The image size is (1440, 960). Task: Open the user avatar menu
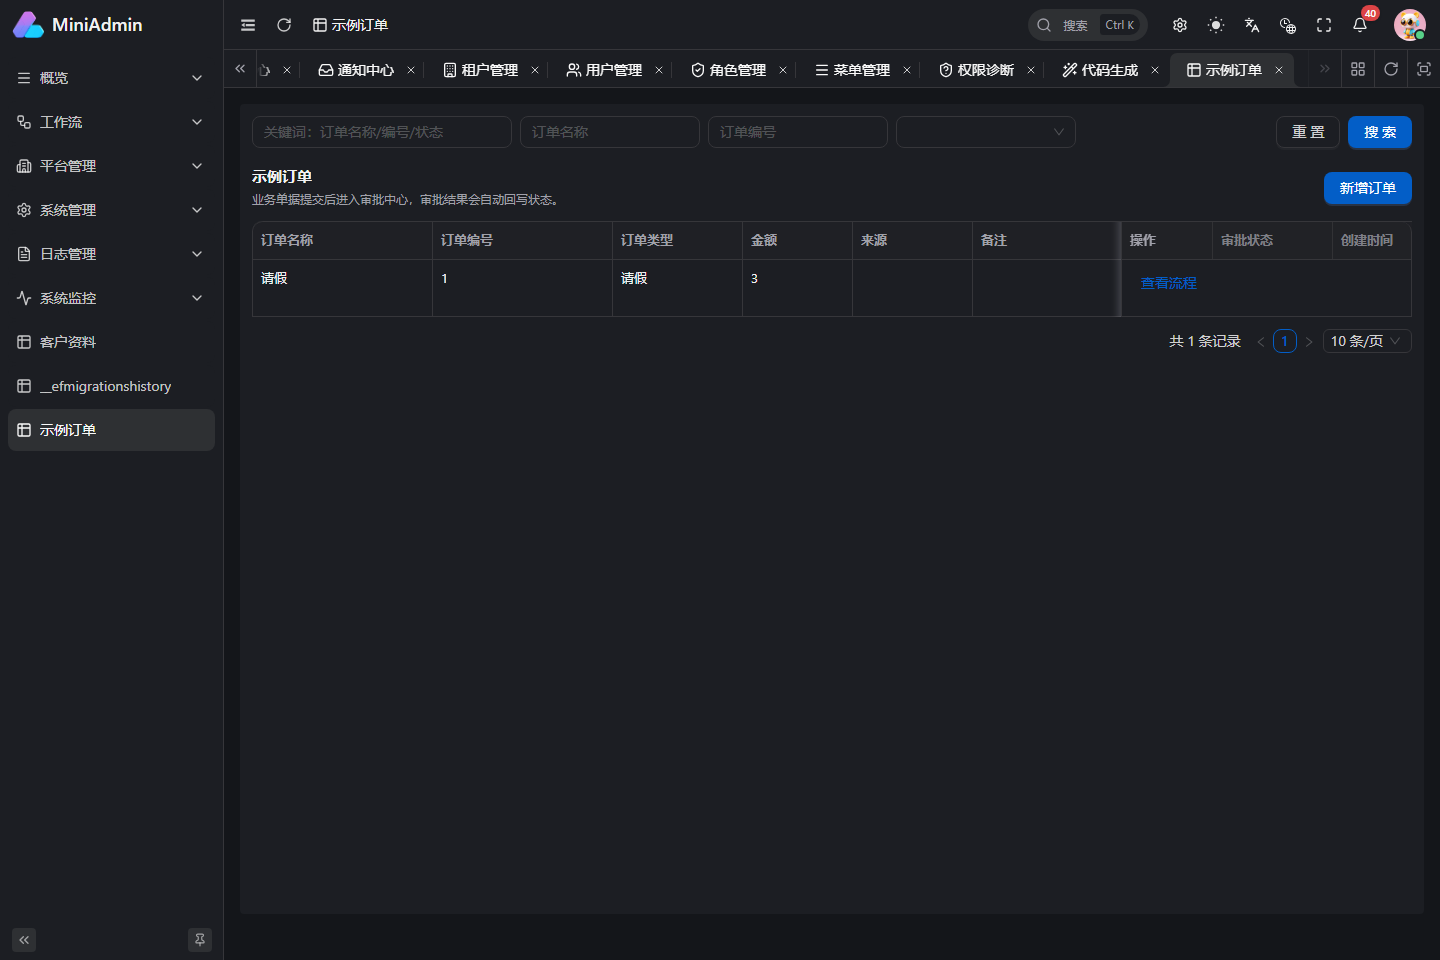(1410, 25)
